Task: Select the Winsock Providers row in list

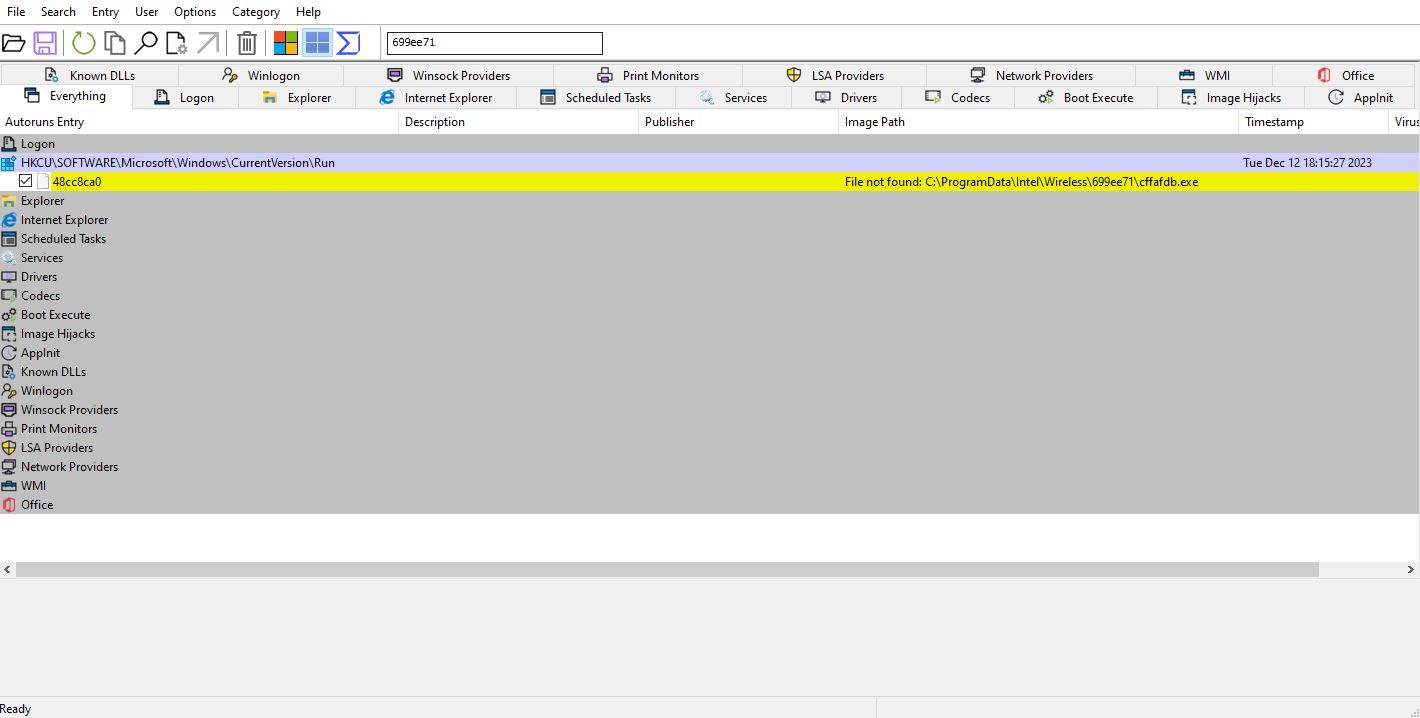Action: click(x=709, y=409)
